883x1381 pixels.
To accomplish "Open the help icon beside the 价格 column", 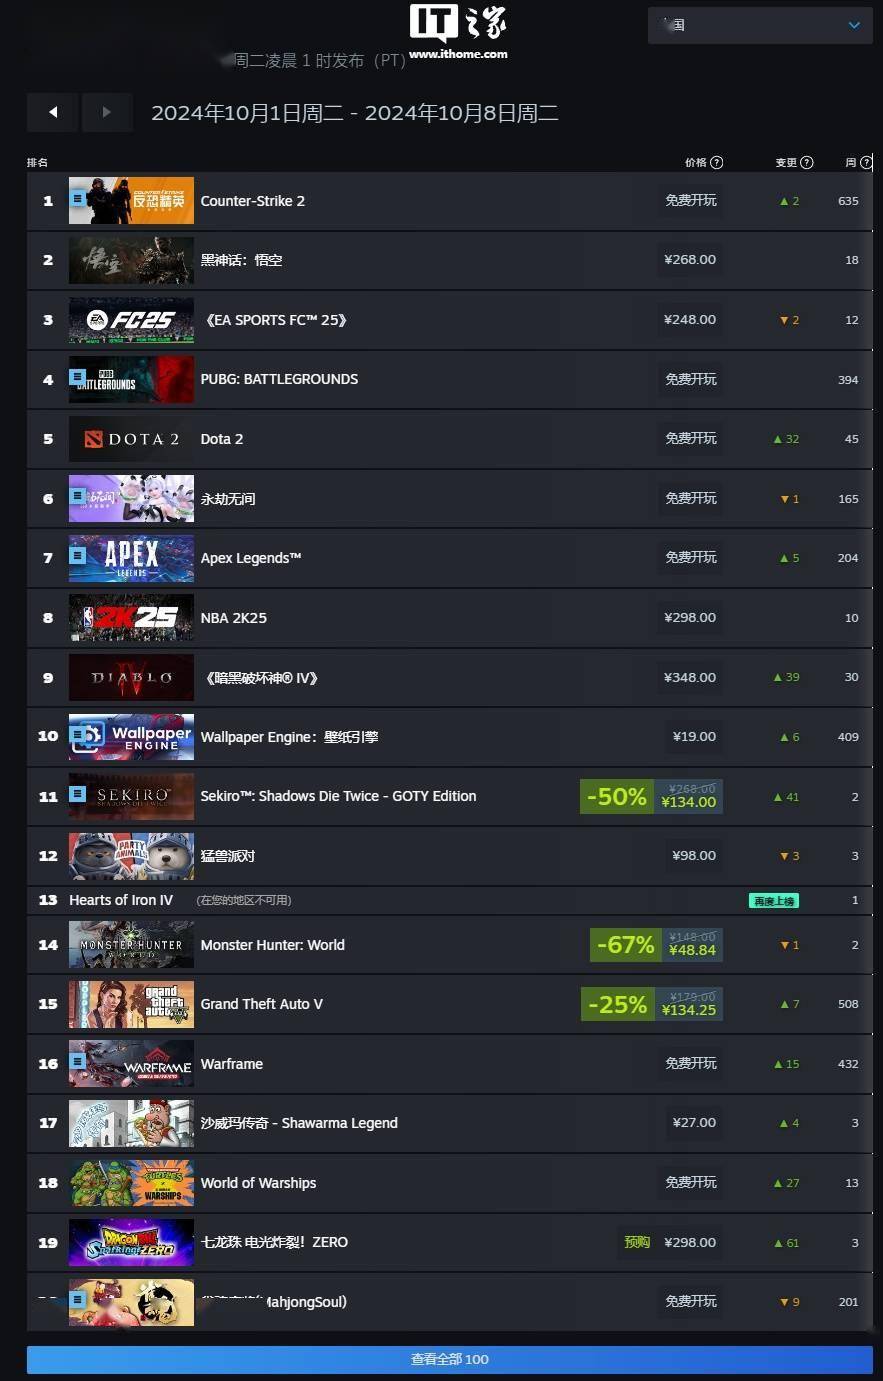I will (716, 162).
